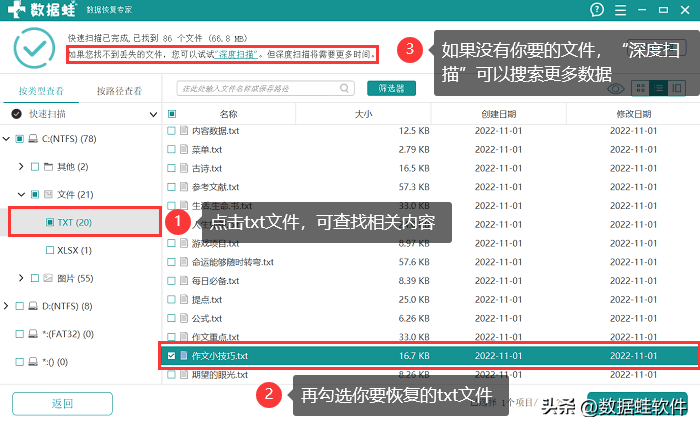Image resolution: width=700 pixels, height=428 pixels.
Task: Switch to thumbnail grid view
Action: tap(641, 88)
